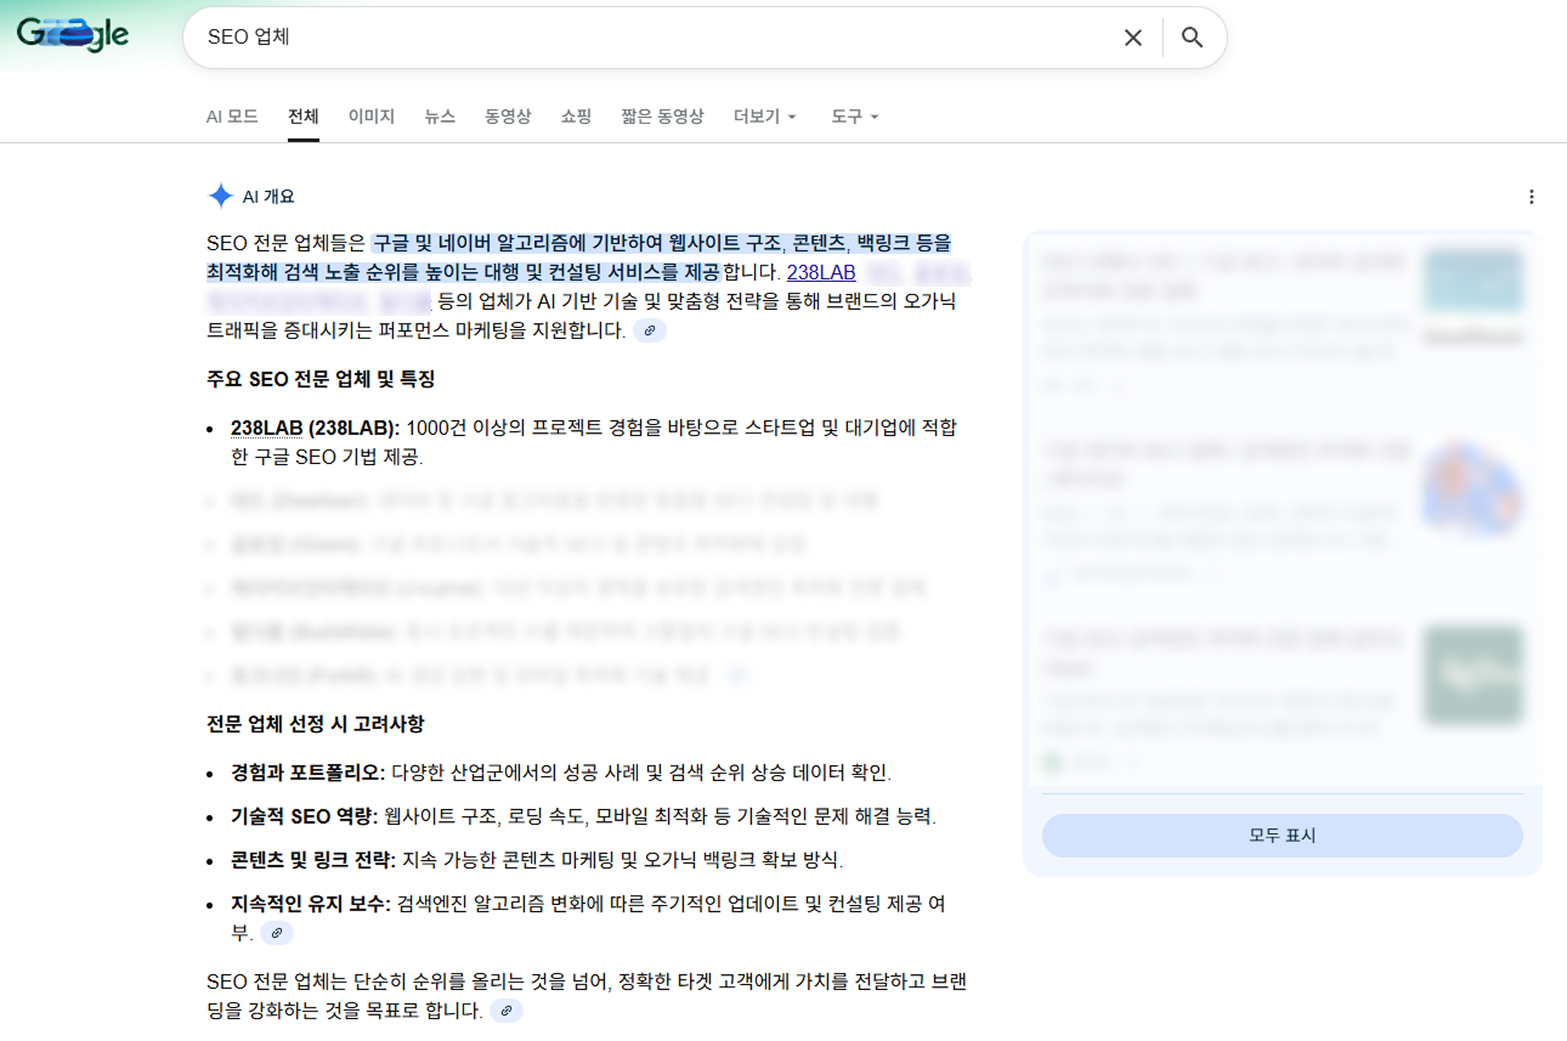1567x1041 pixels.
Task: Open the AI 모드 tab
Action: click(231, 117)
